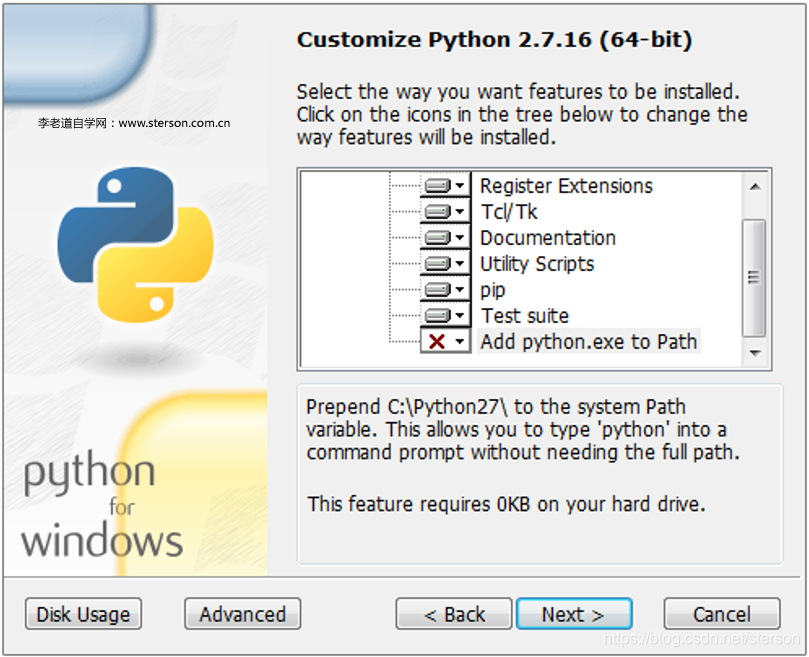Click the Disk Usage button
809x657 pixels.
(x=83, y=614)
